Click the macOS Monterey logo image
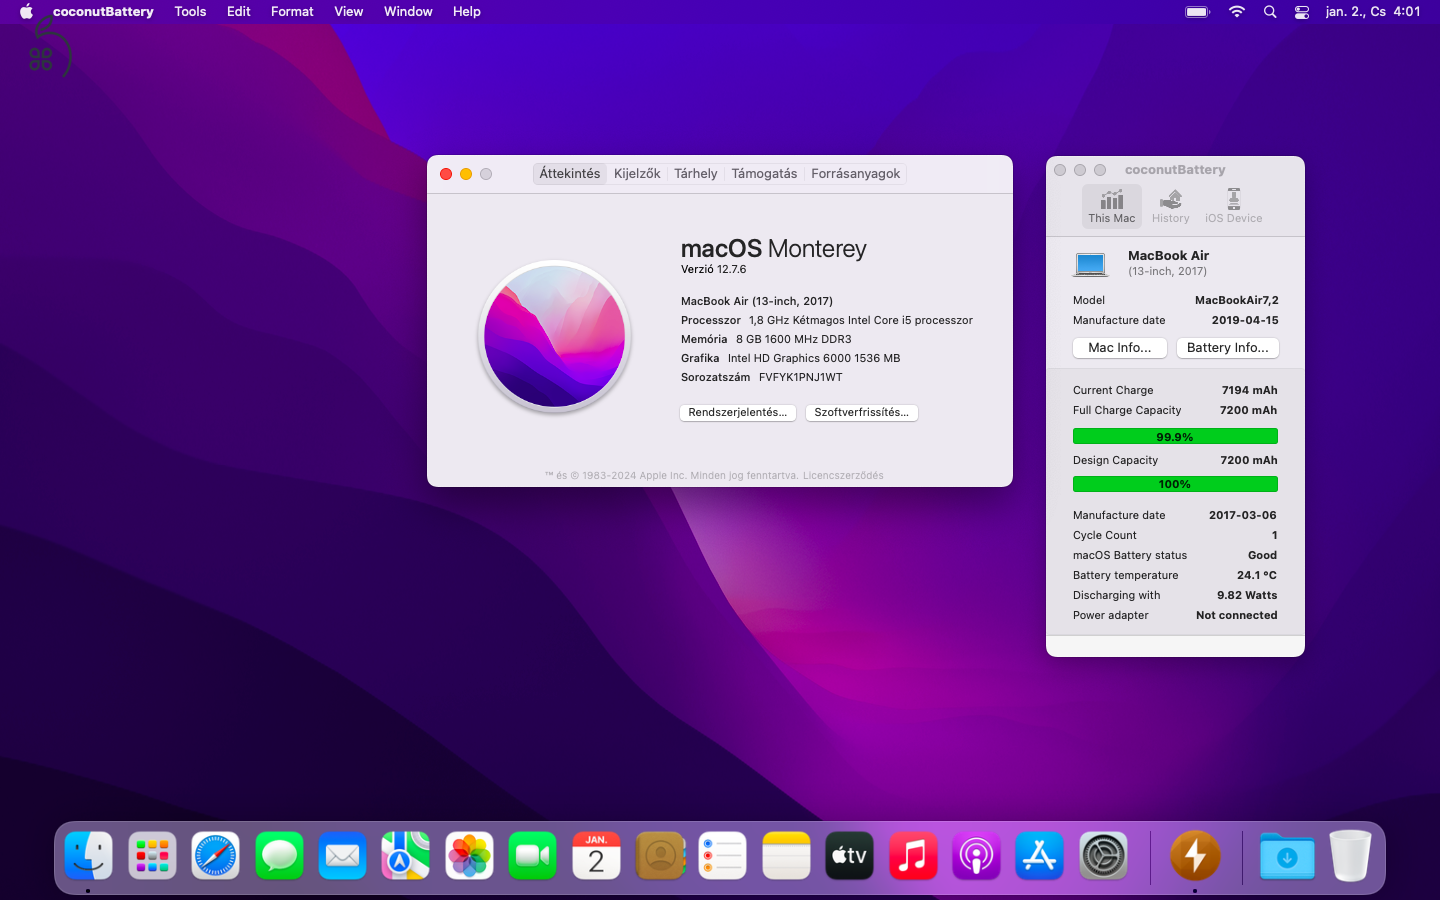The height and width of the screenshot is (900, 1440). tap(555, 336)
